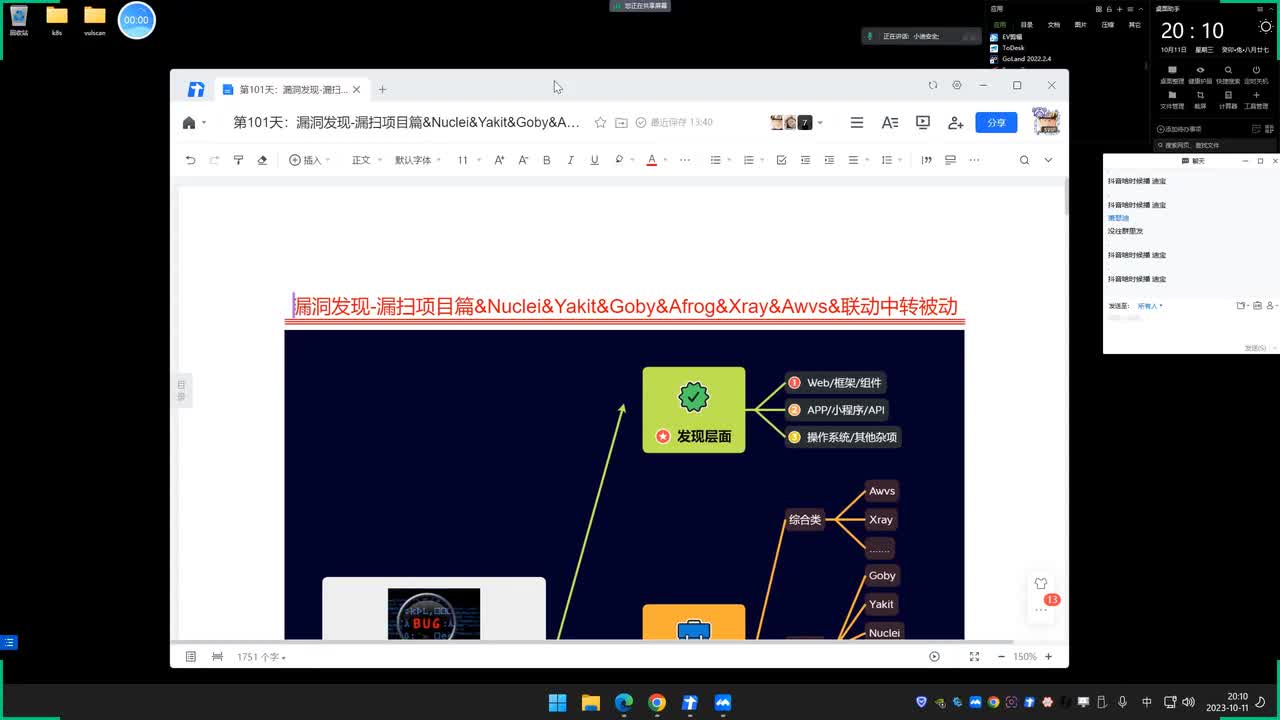Image resolution: width=1280 pixels, height=720 pixels.
Task: Open the 所有人 recipient dropdown in chat
Action: pos(1149,306)
